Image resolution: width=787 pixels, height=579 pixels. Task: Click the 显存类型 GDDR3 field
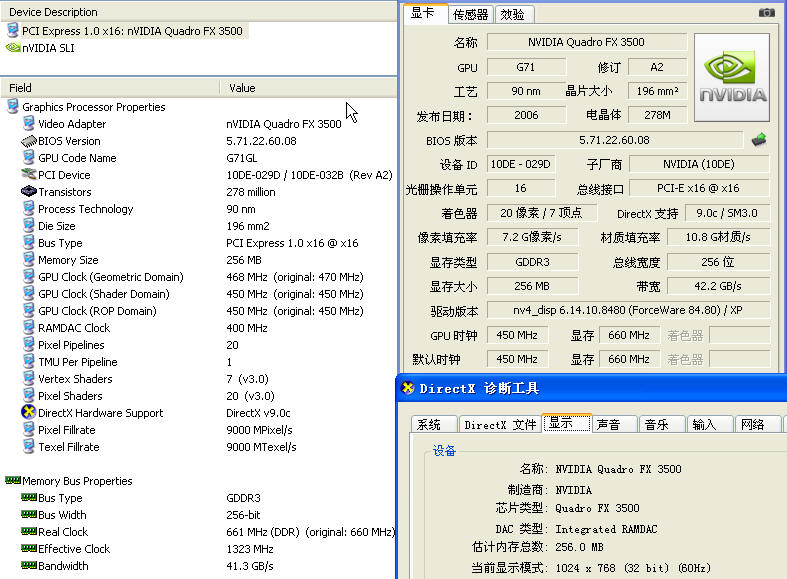[x=533, y=262]
